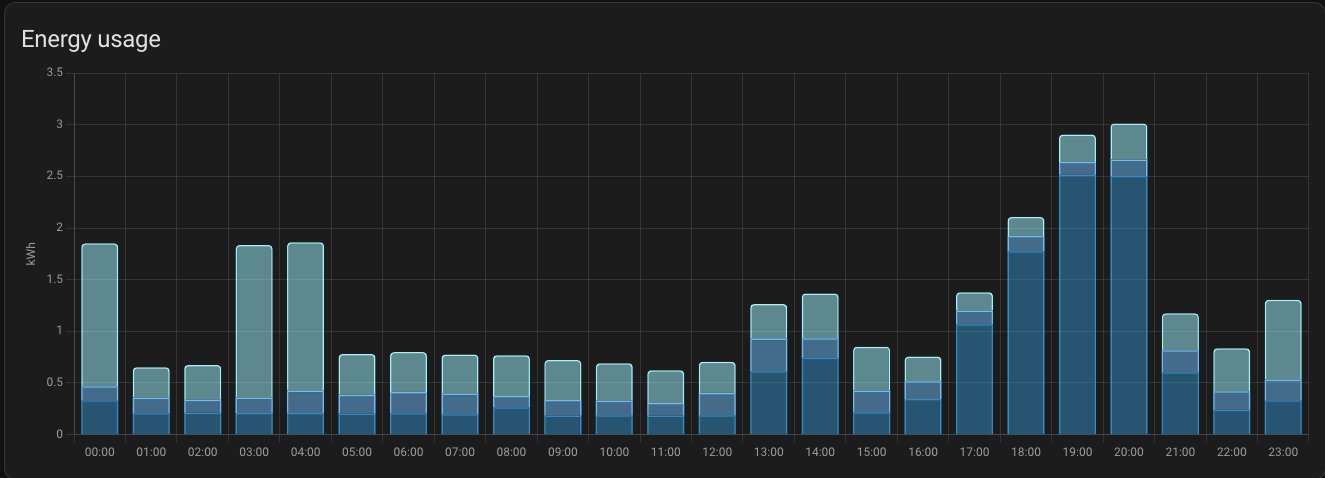Click the dark blue segment of the 20:00 bar
1325x478 pixels.
pos(1128,305)
